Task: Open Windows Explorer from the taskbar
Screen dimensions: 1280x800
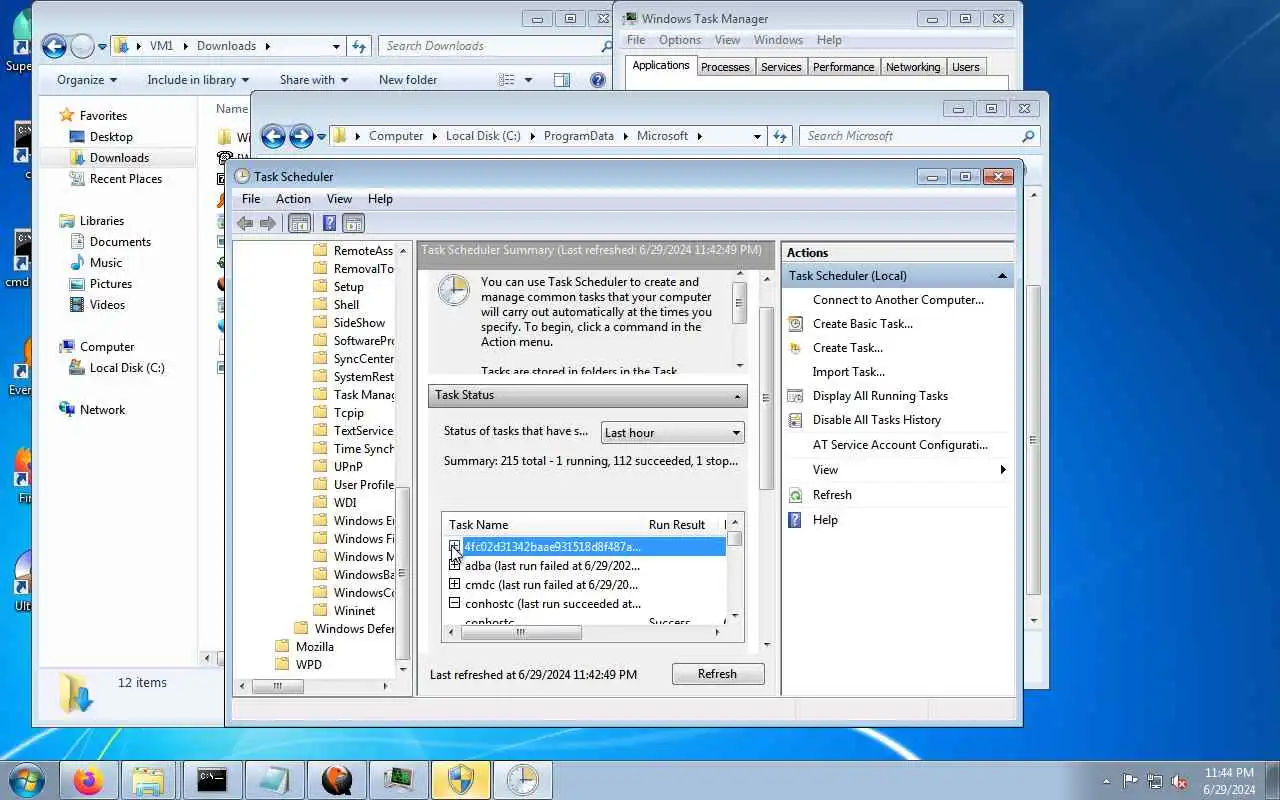Action: pos(148,780)
